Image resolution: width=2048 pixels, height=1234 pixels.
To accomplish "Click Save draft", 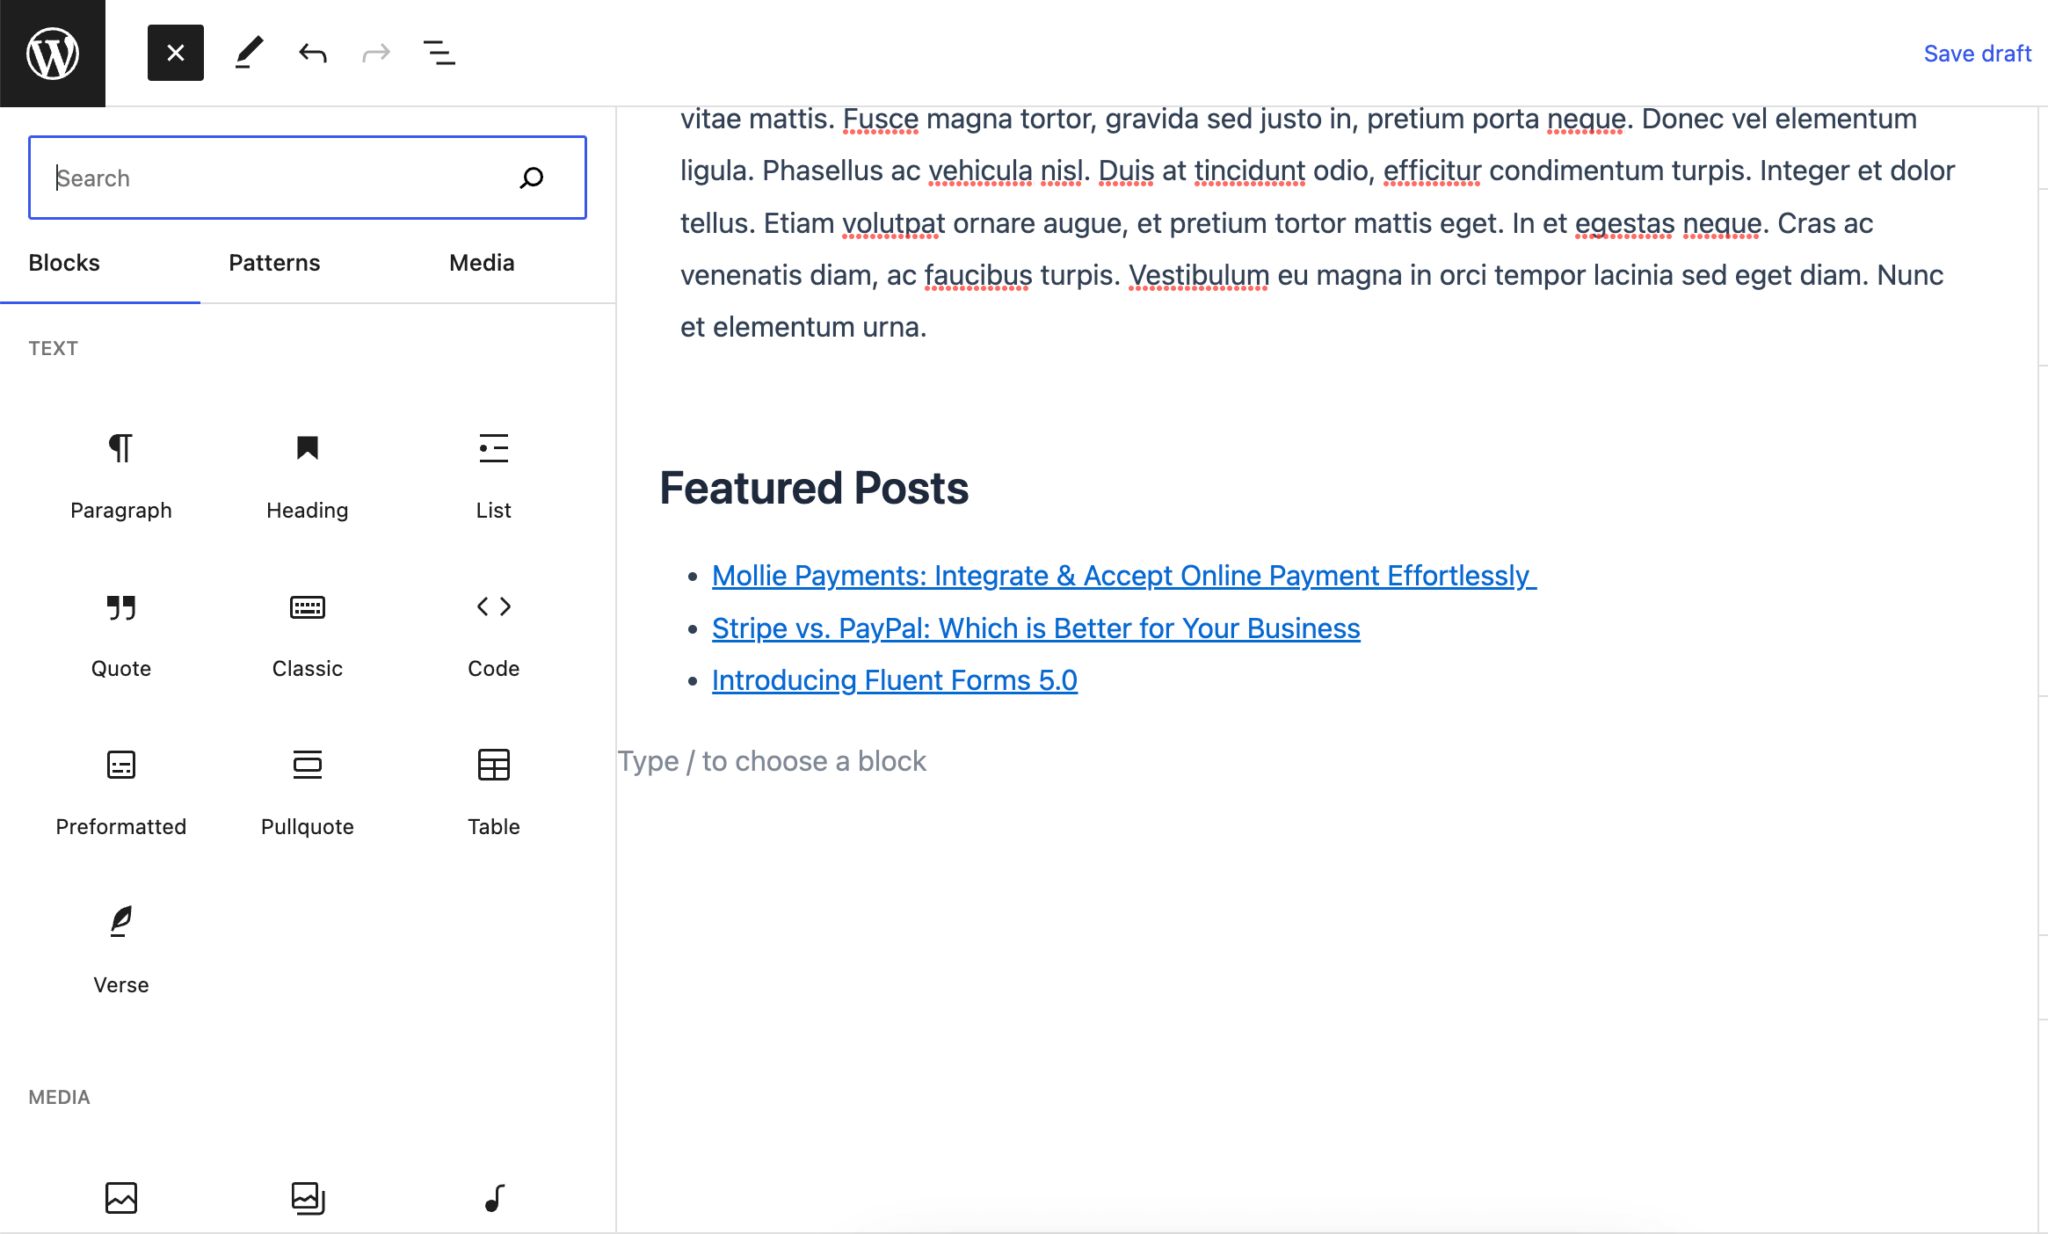I will click(x=1976, y=54).
